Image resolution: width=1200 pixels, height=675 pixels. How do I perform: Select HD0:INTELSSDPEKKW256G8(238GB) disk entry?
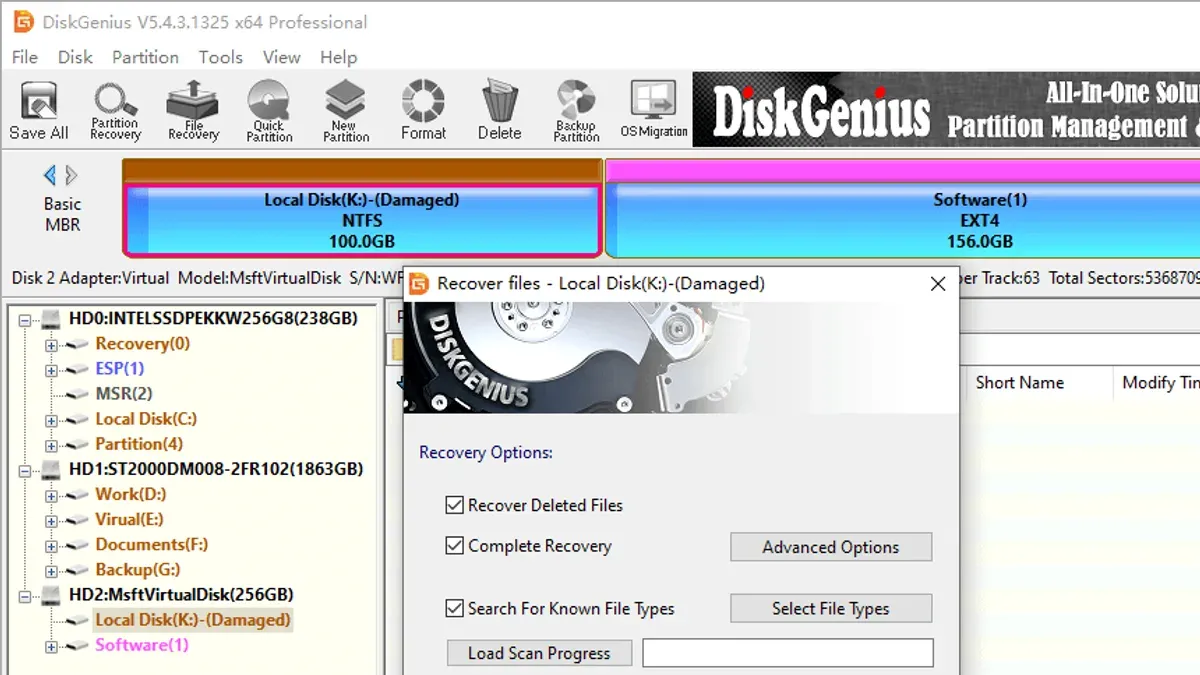tap(213, 319)
